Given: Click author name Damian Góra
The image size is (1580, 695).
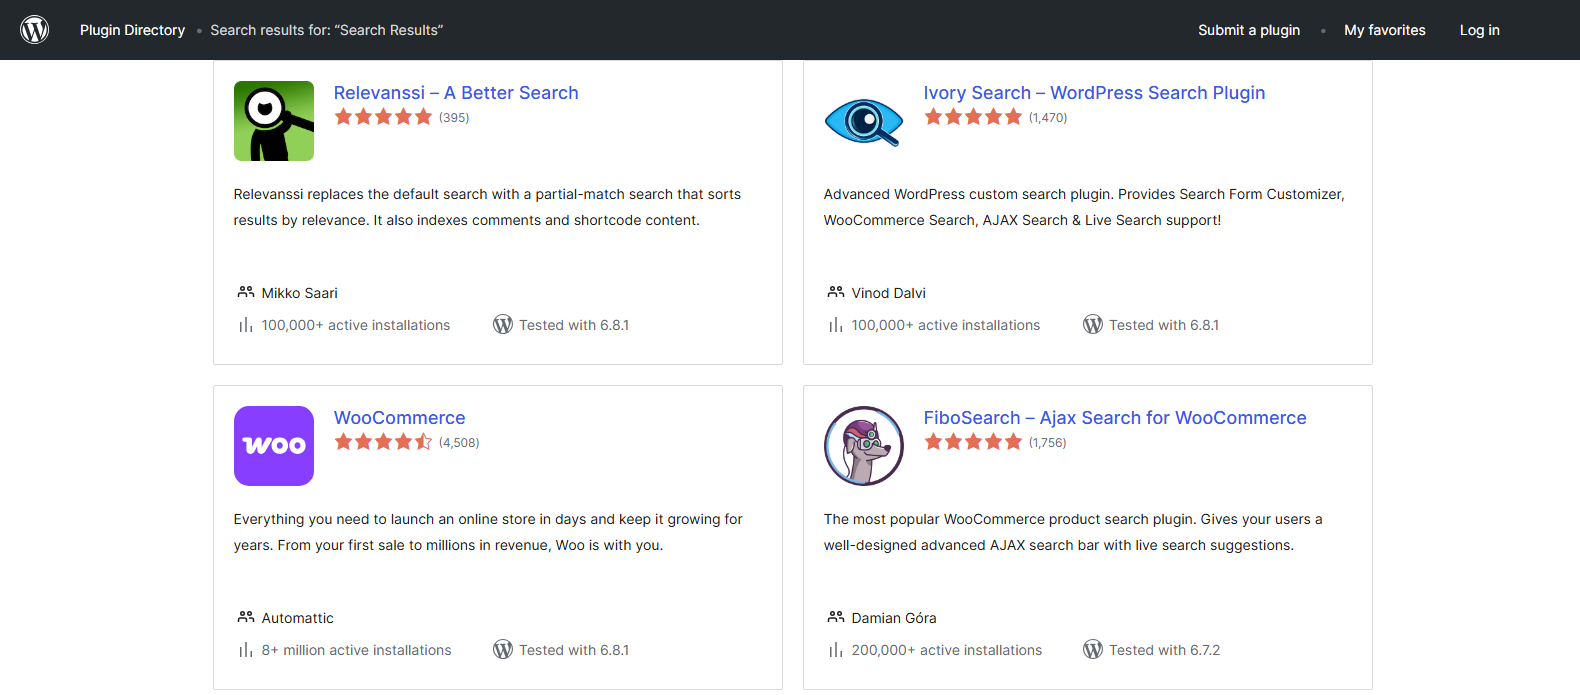Looking at the screenshot, I should [894, 618].
